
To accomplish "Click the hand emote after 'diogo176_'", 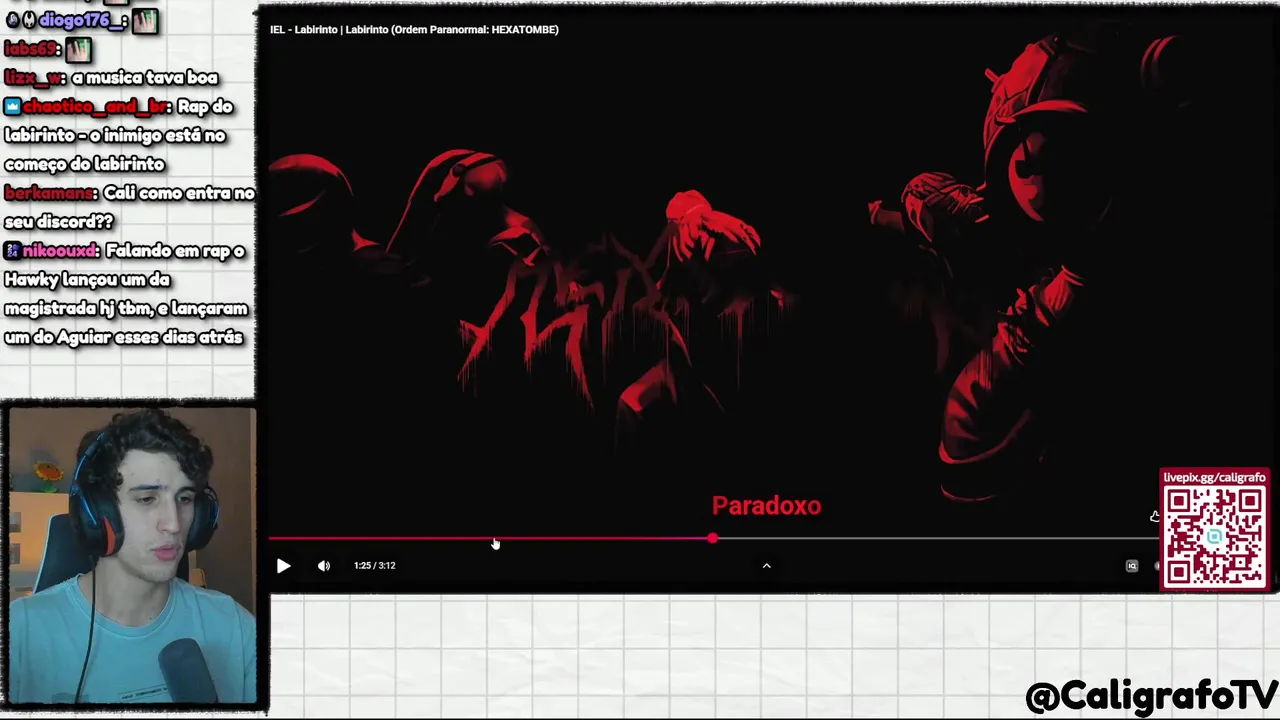I will click(145, 20).
